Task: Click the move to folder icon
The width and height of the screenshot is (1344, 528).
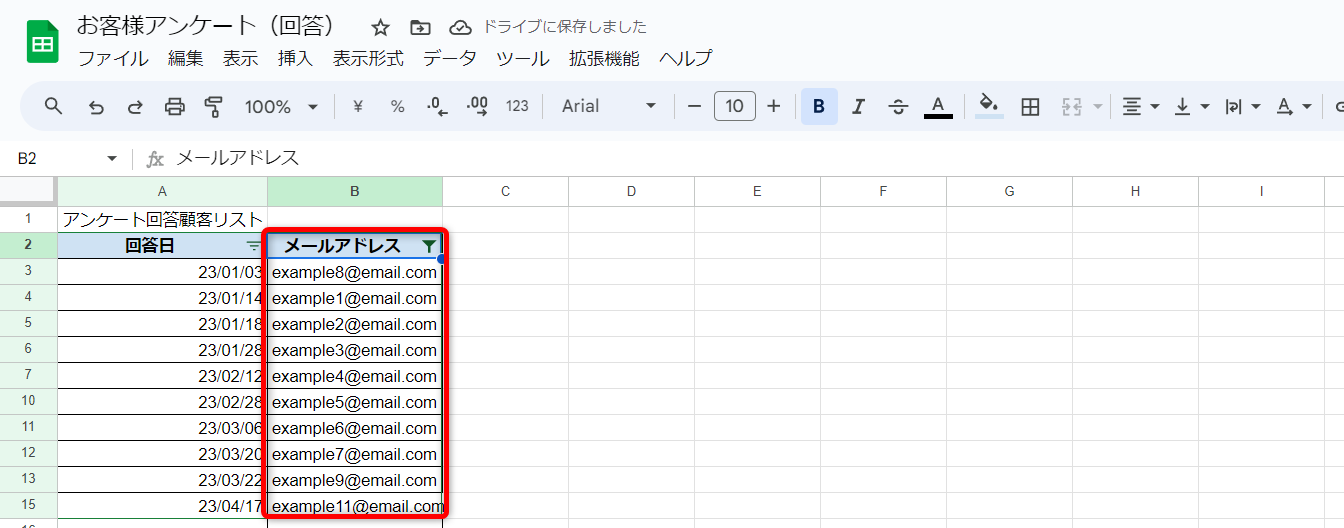Action: (420, 27)
